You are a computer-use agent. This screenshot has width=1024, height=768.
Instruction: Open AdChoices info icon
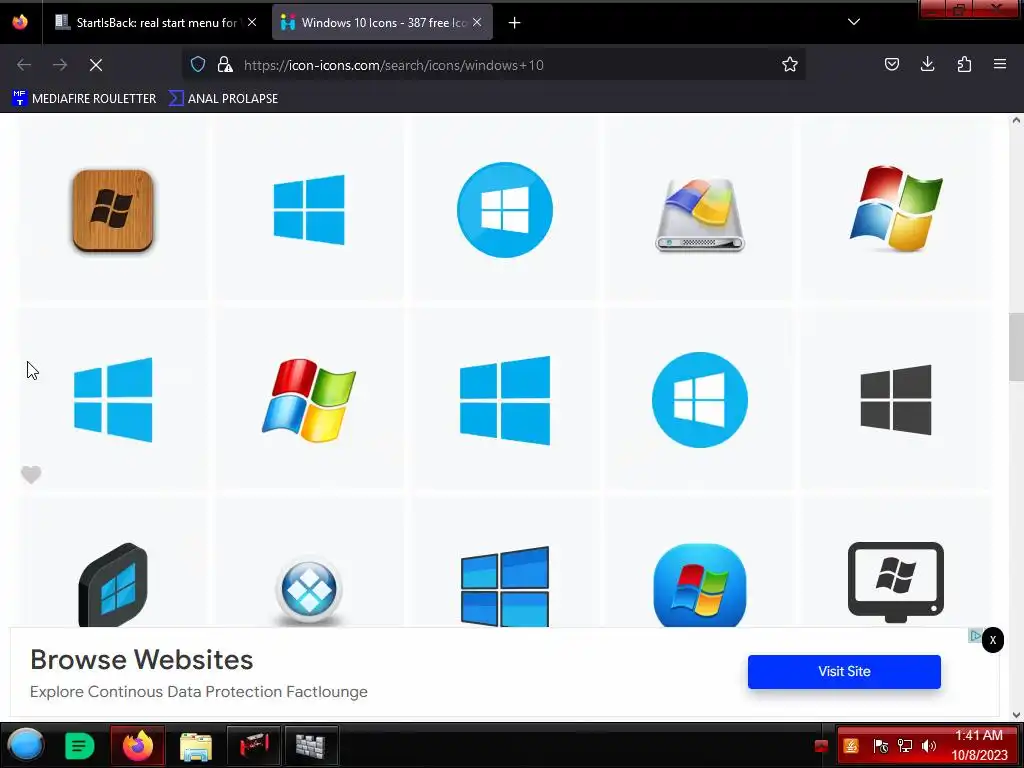pos(975,635)
